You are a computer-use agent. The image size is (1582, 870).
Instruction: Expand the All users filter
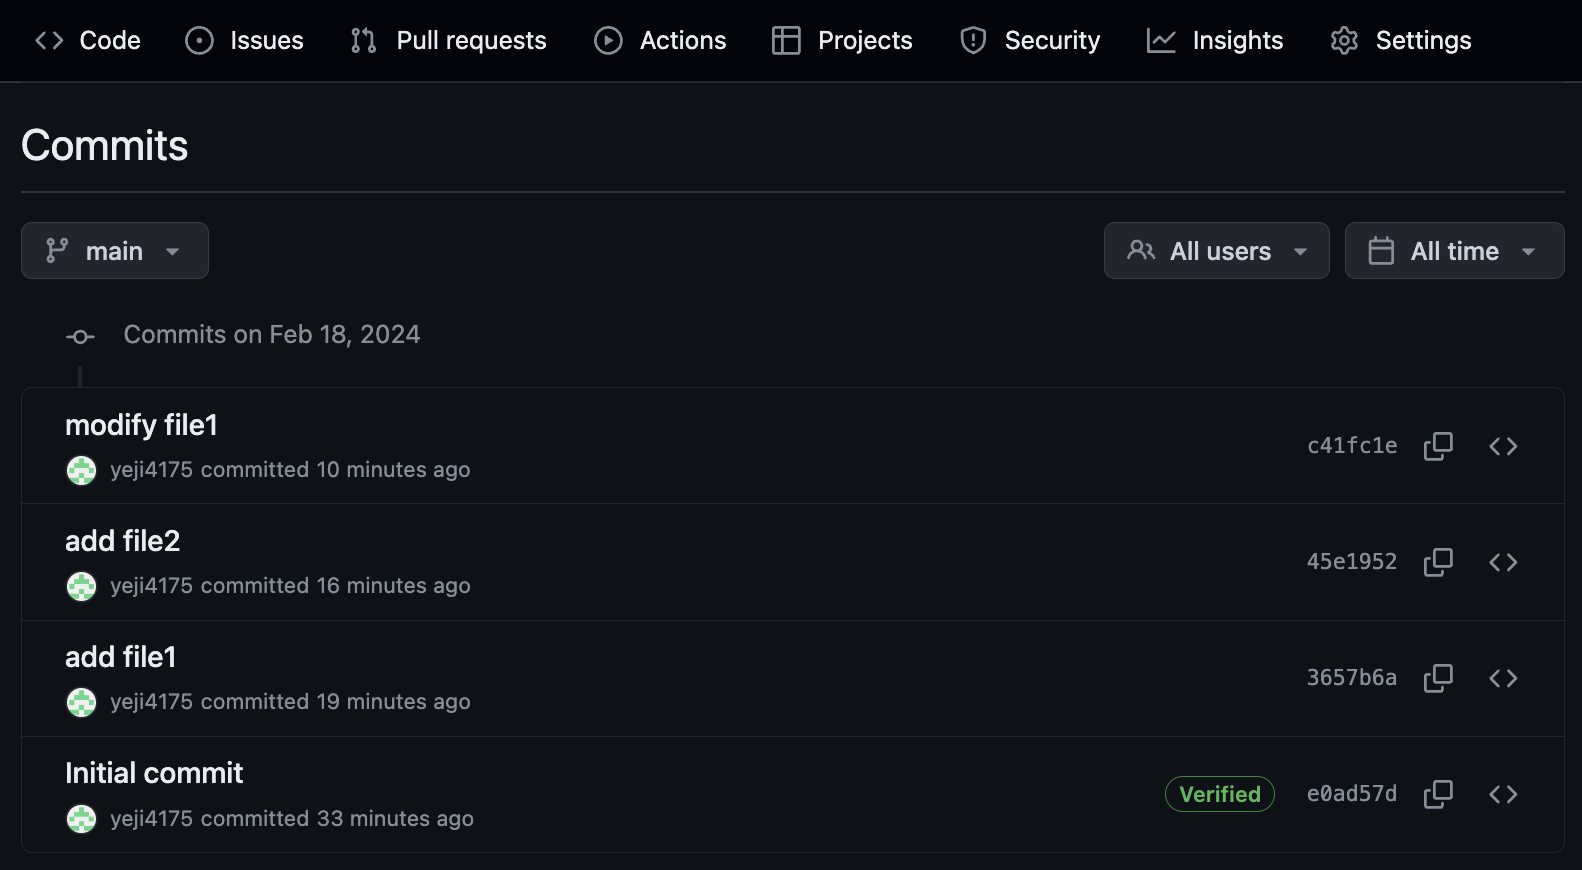[1216, 251]
